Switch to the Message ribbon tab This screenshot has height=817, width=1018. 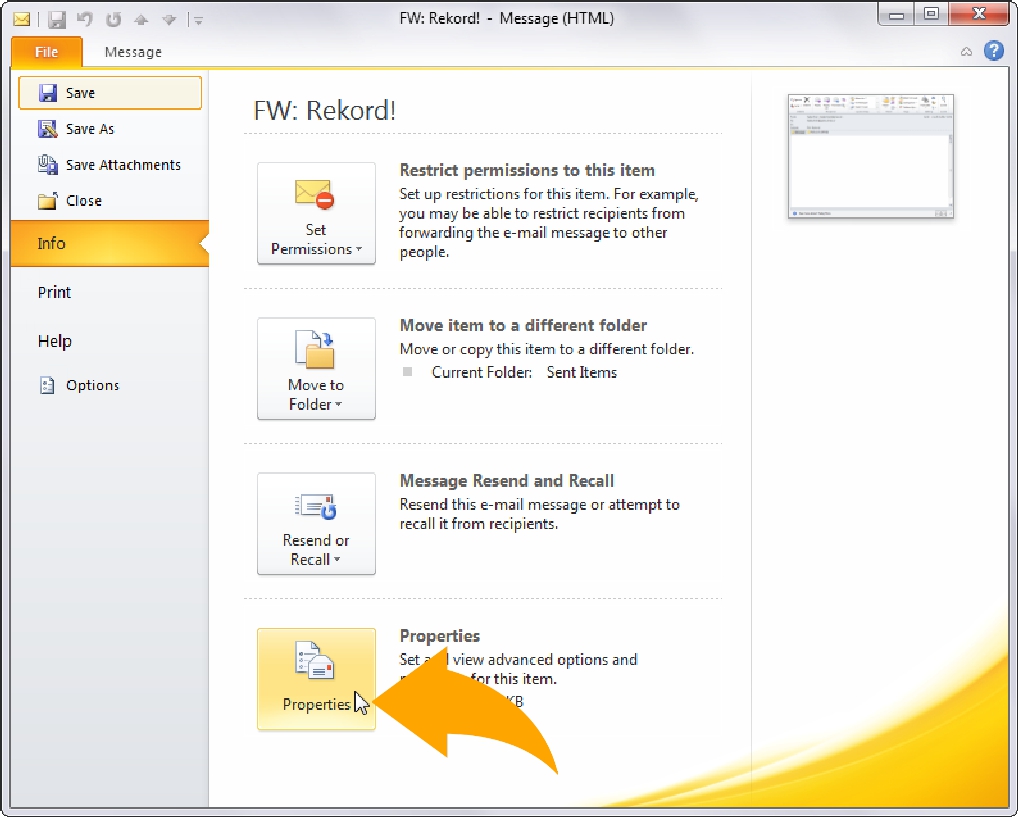tap(133, 52)
